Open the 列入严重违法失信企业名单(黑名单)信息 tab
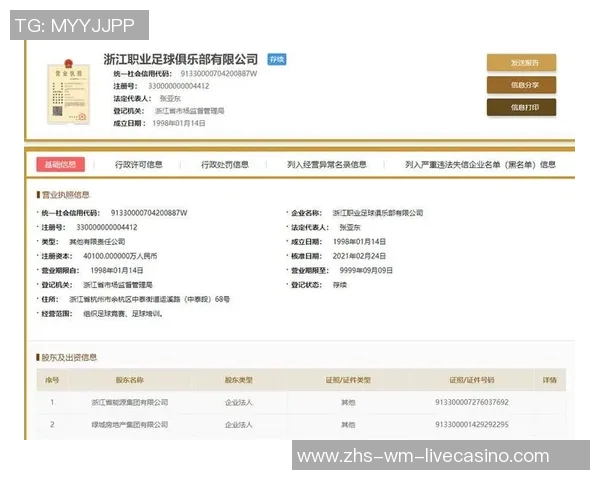The image size is (600, 480). click(480, 165)
